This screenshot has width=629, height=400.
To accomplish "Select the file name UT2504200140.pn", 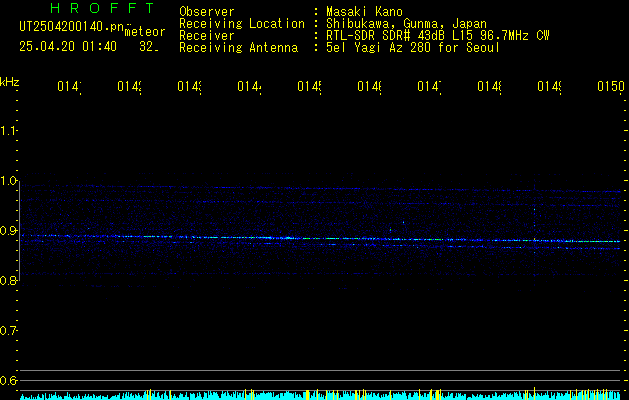I will [x=72, y=27].
